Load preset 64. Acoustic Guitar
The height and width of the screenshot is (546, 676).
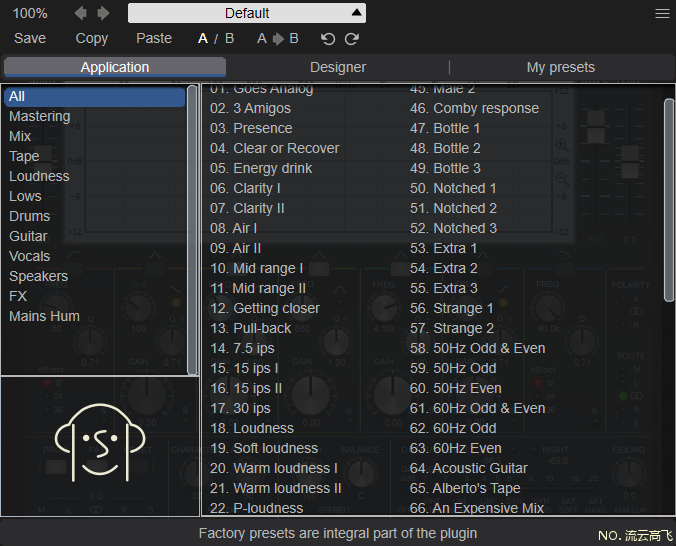469,468
